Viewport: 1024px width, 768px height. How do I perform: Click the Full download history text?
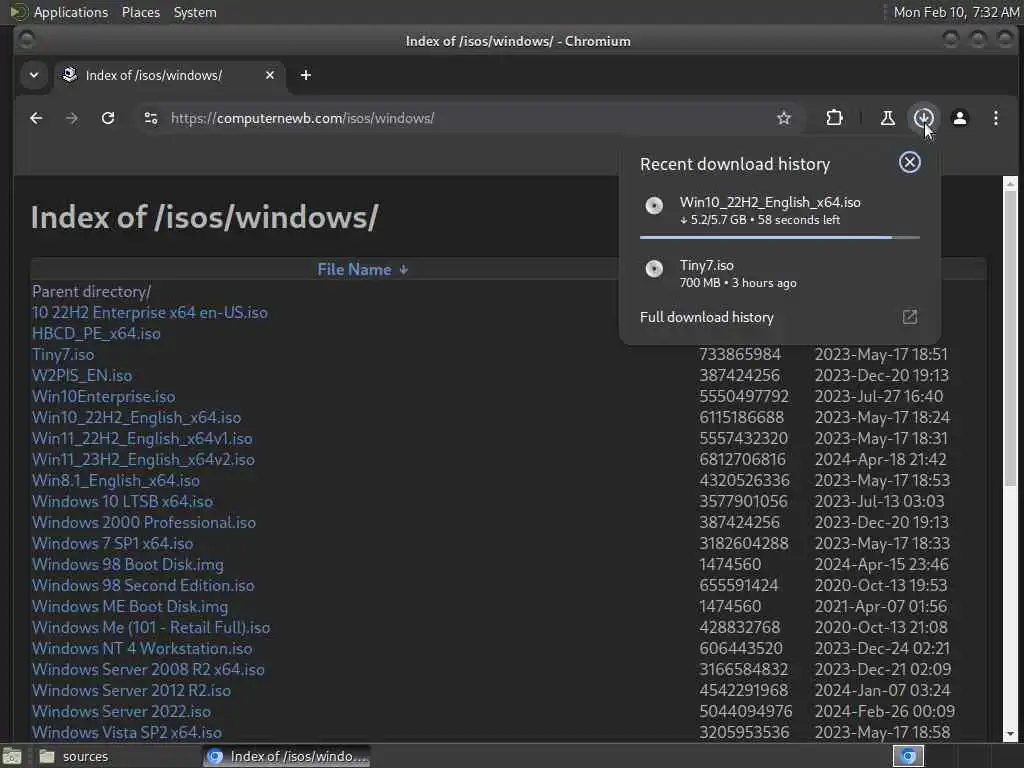pos(707,317)
